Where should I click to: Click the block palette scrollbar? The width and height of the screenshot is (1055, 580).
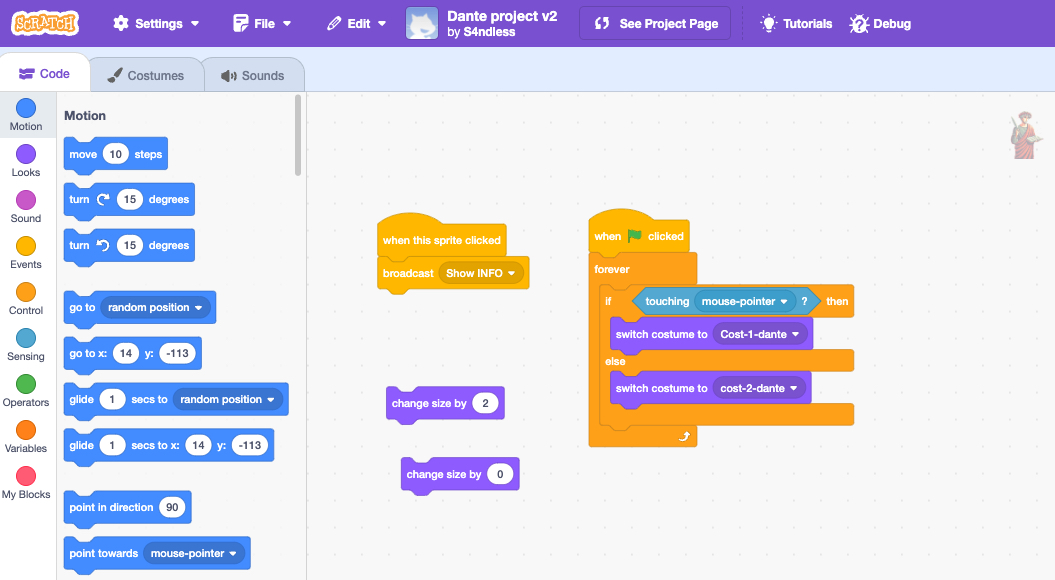298,135
